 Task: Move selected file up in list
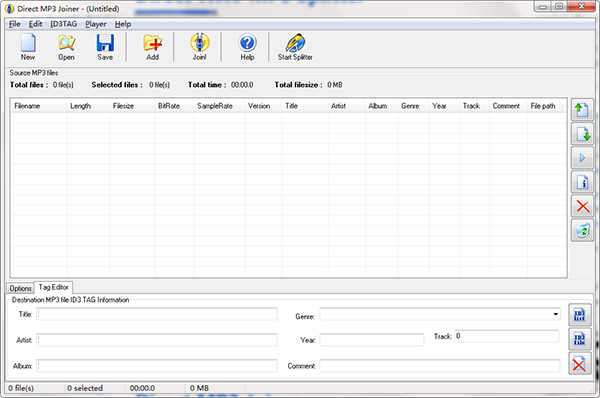[582, 110]
